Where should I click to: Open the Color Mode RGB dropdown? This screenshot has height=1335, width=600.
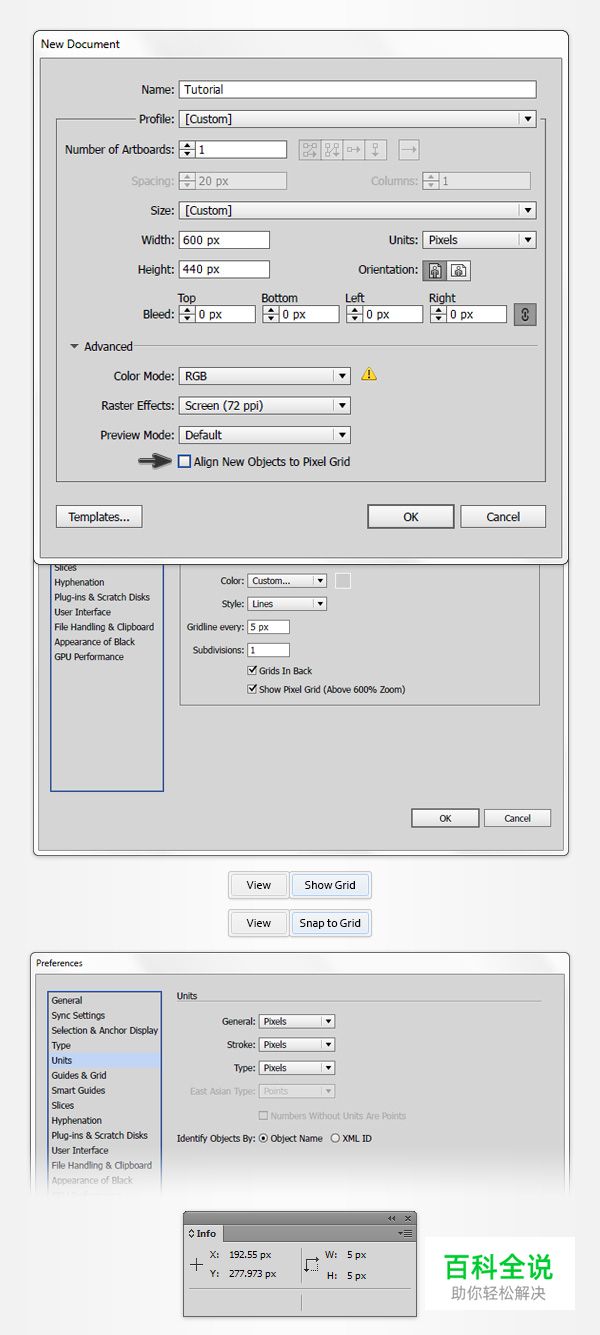click(264, 376)
